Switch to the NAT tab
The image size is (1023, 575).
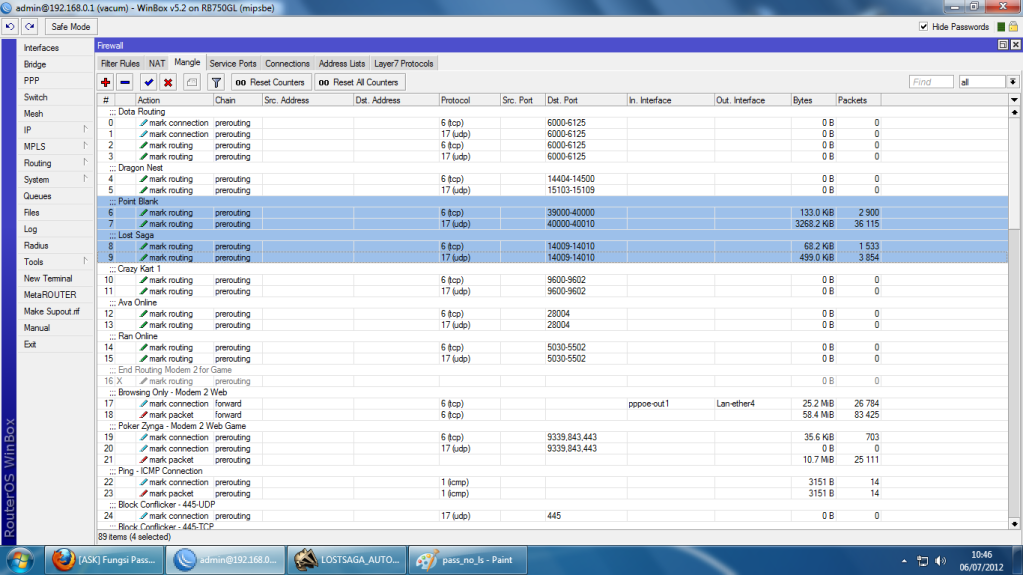157,63
